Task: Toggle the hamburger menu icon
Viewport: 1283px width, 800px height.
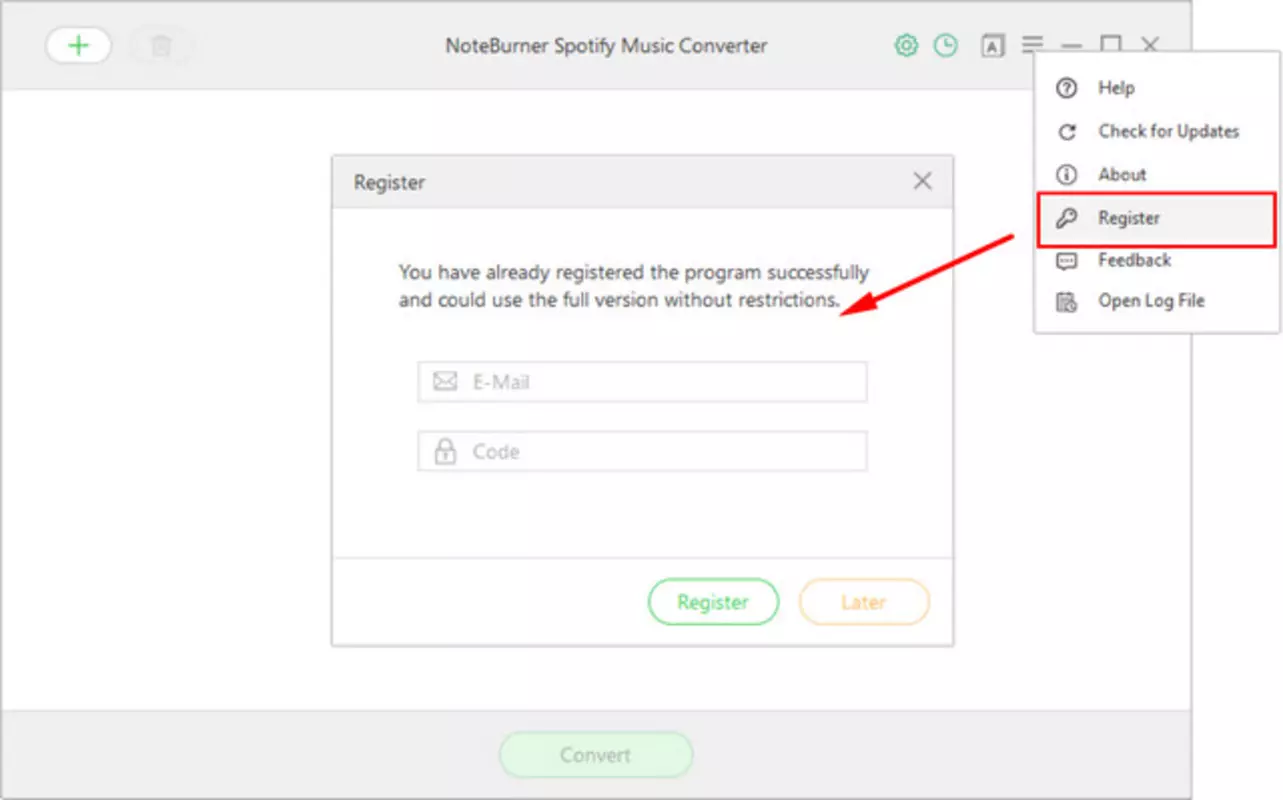Action: 1032,45
